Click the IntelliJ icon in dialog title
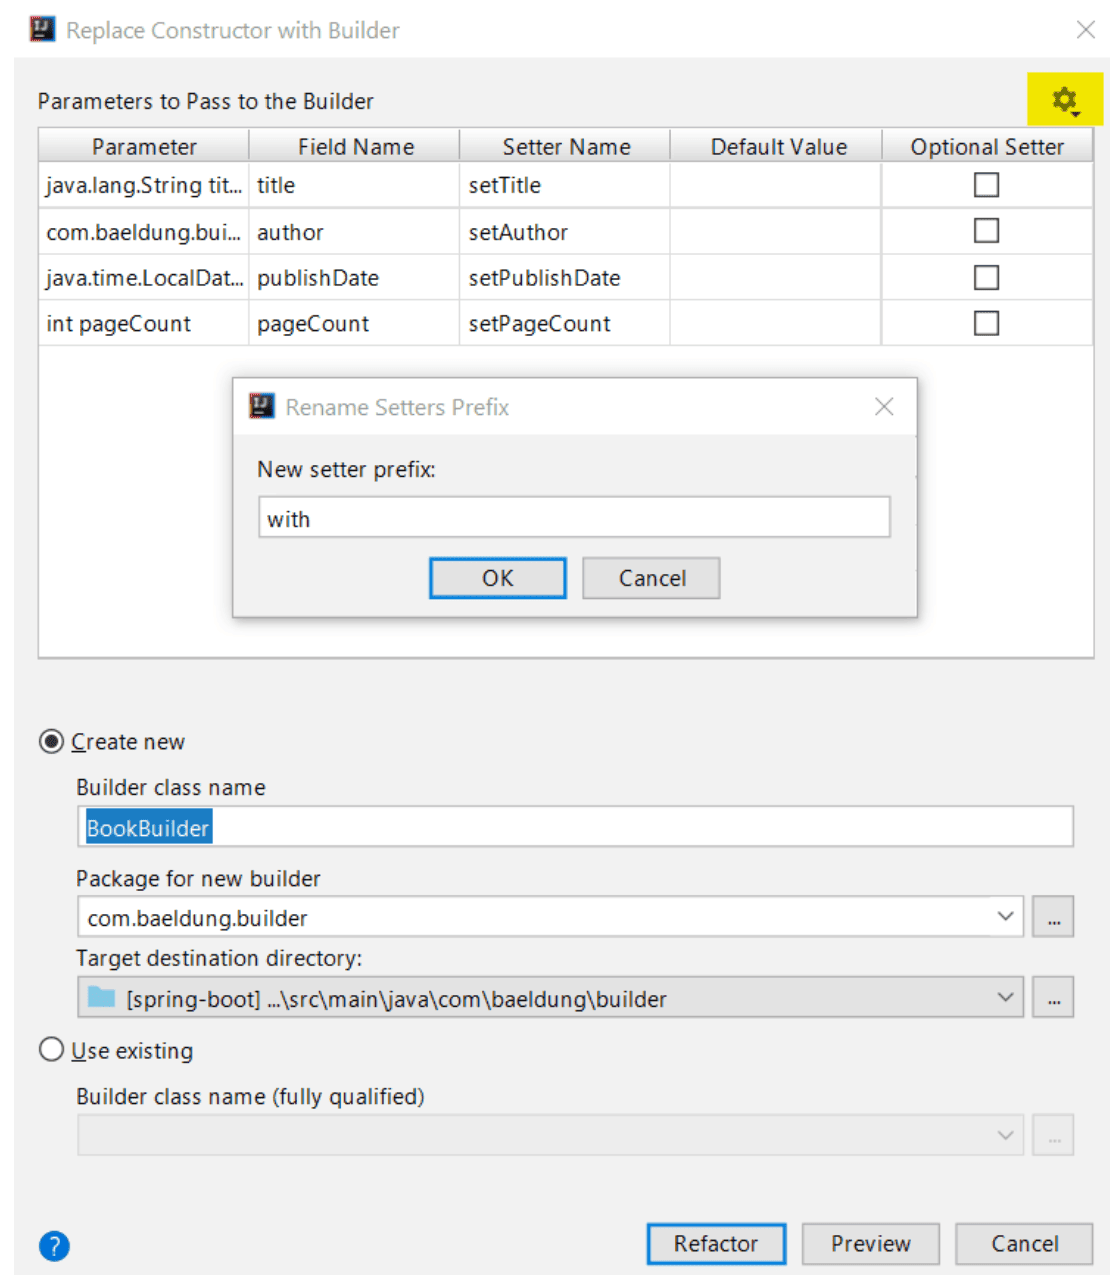This screenshot has width=1110, height=1280. [x=43, y=29]
